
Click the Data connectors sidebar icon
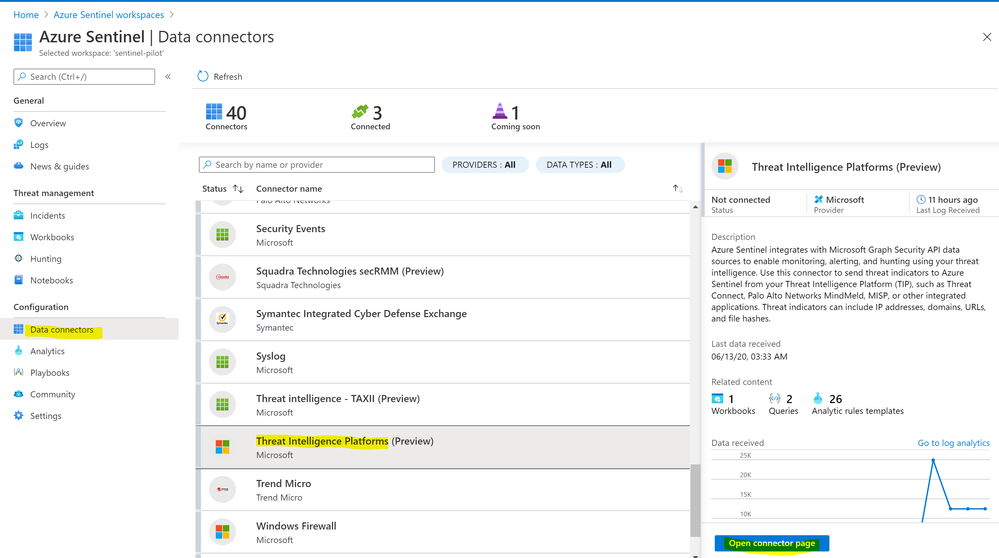[18, 329]
